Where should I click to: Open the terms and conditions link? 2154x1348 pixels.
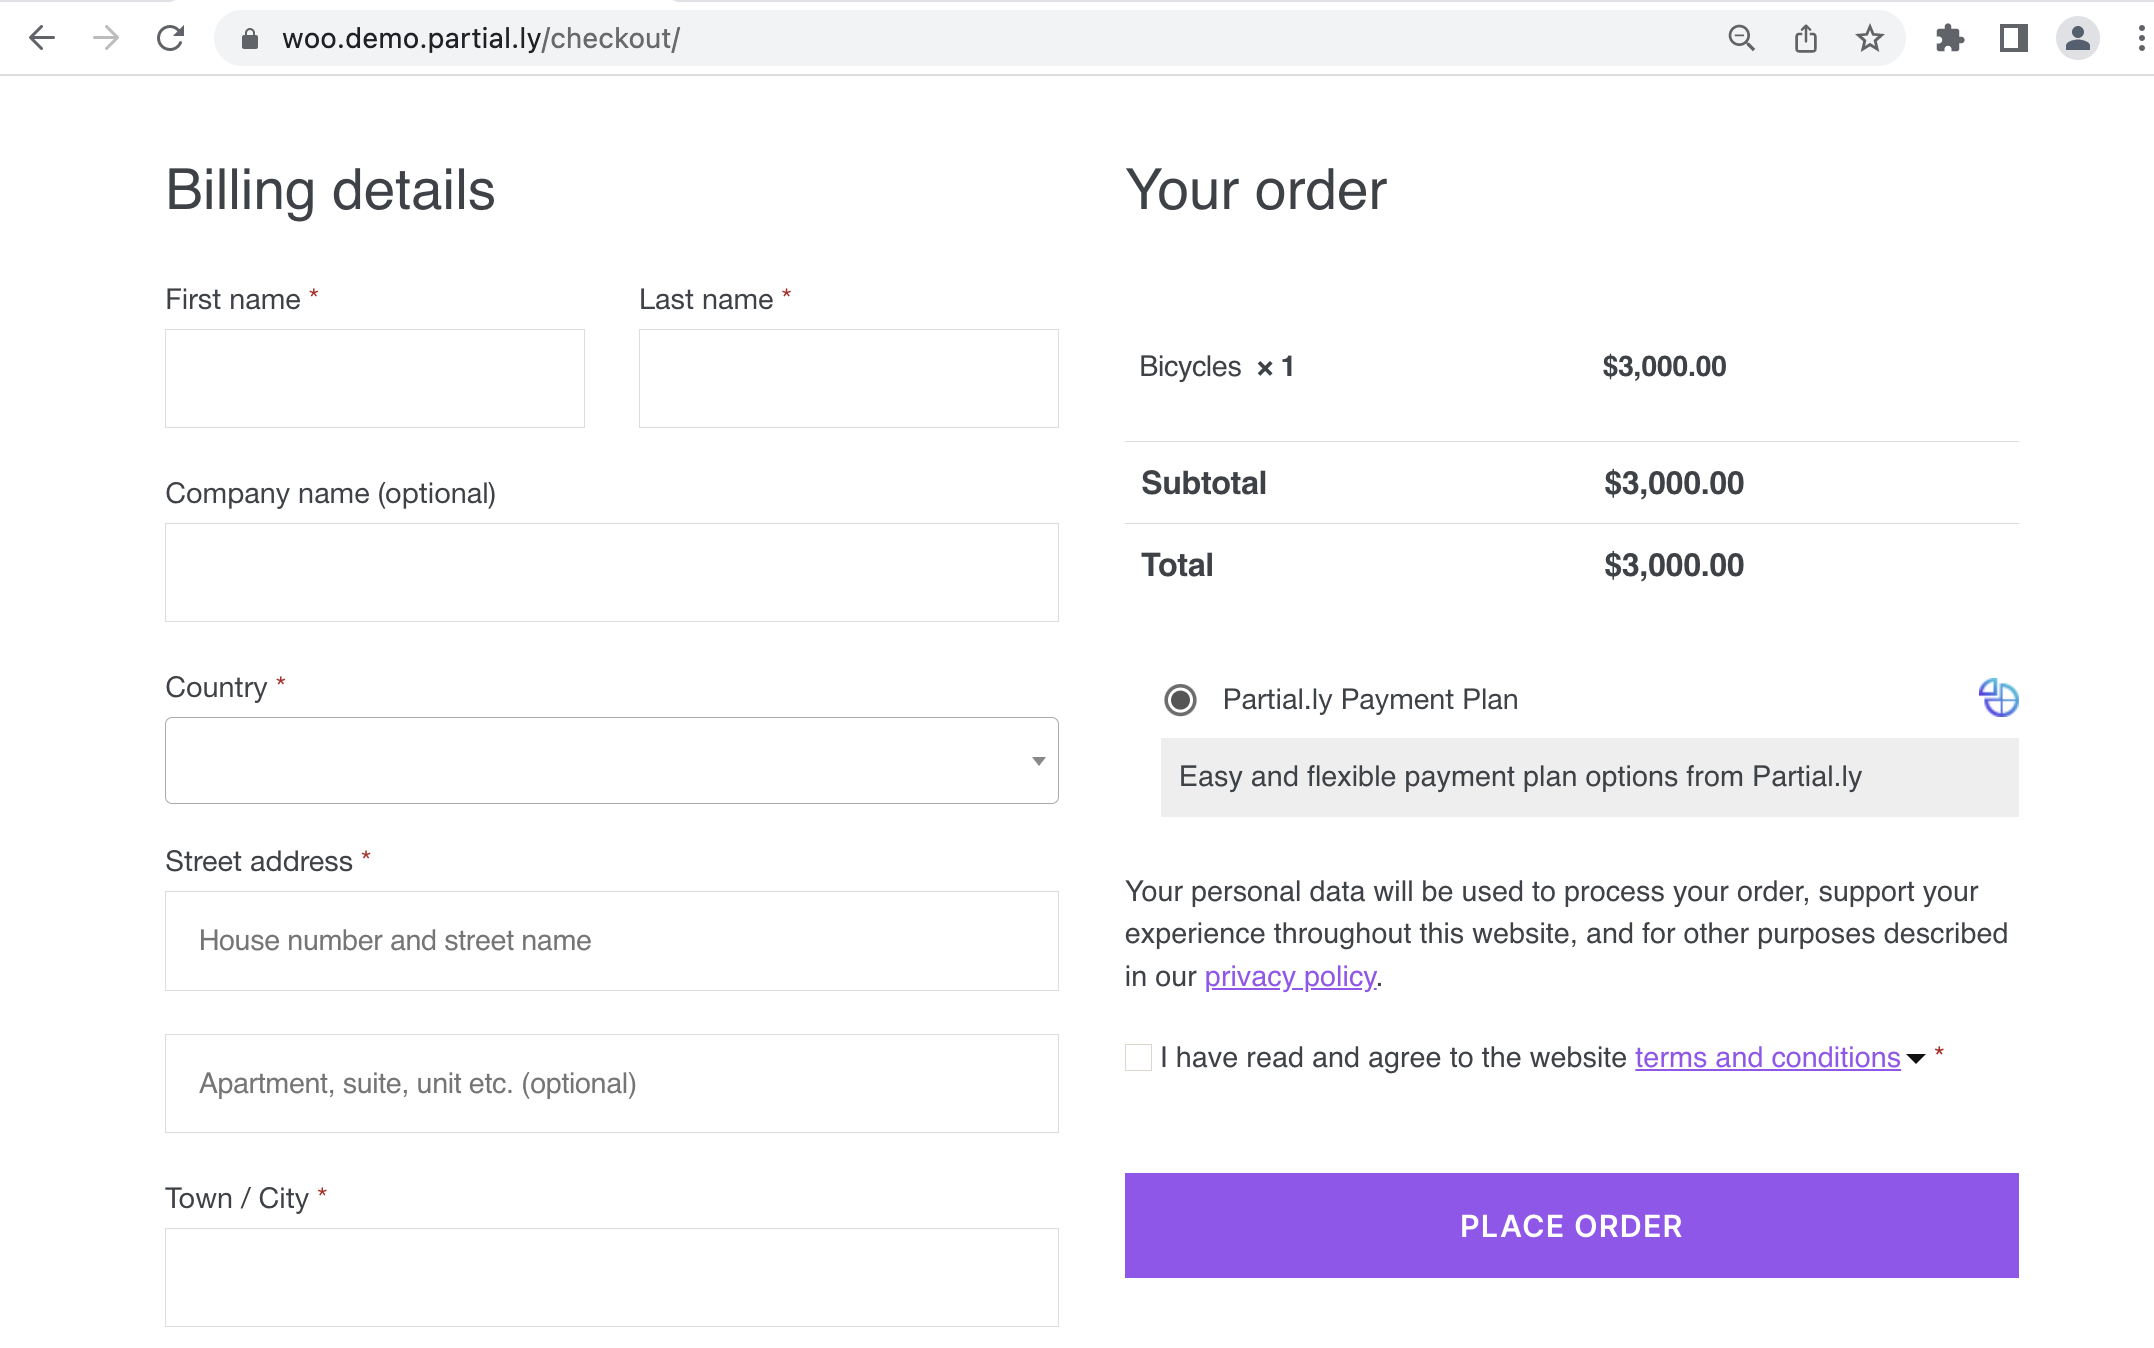pos(1767,1057)
